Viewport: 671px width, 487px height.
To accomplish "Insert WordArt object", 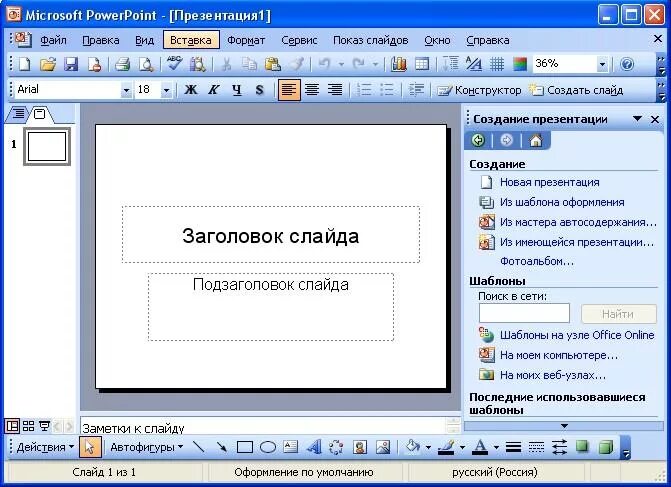I will click(x=314, y=447).
